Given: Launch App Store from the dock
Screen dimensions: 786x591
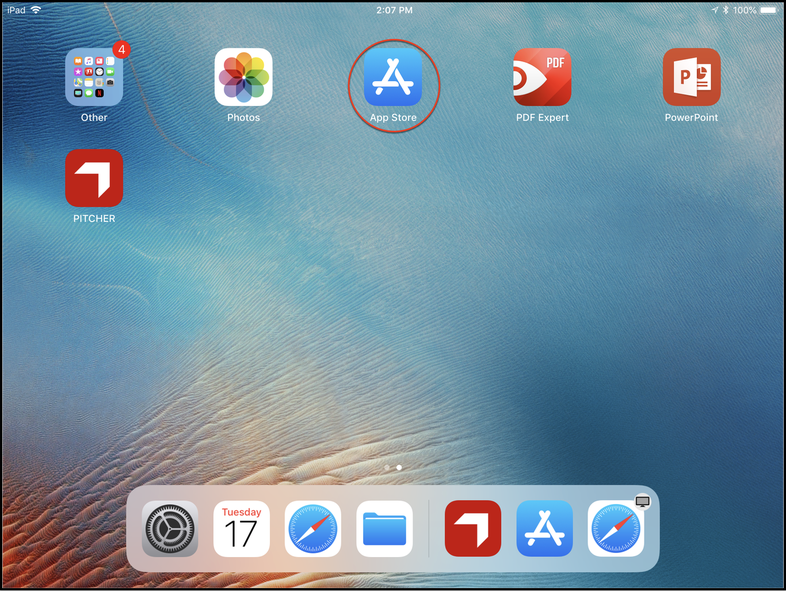Looking at the screenshot, I should pos(545,529).
